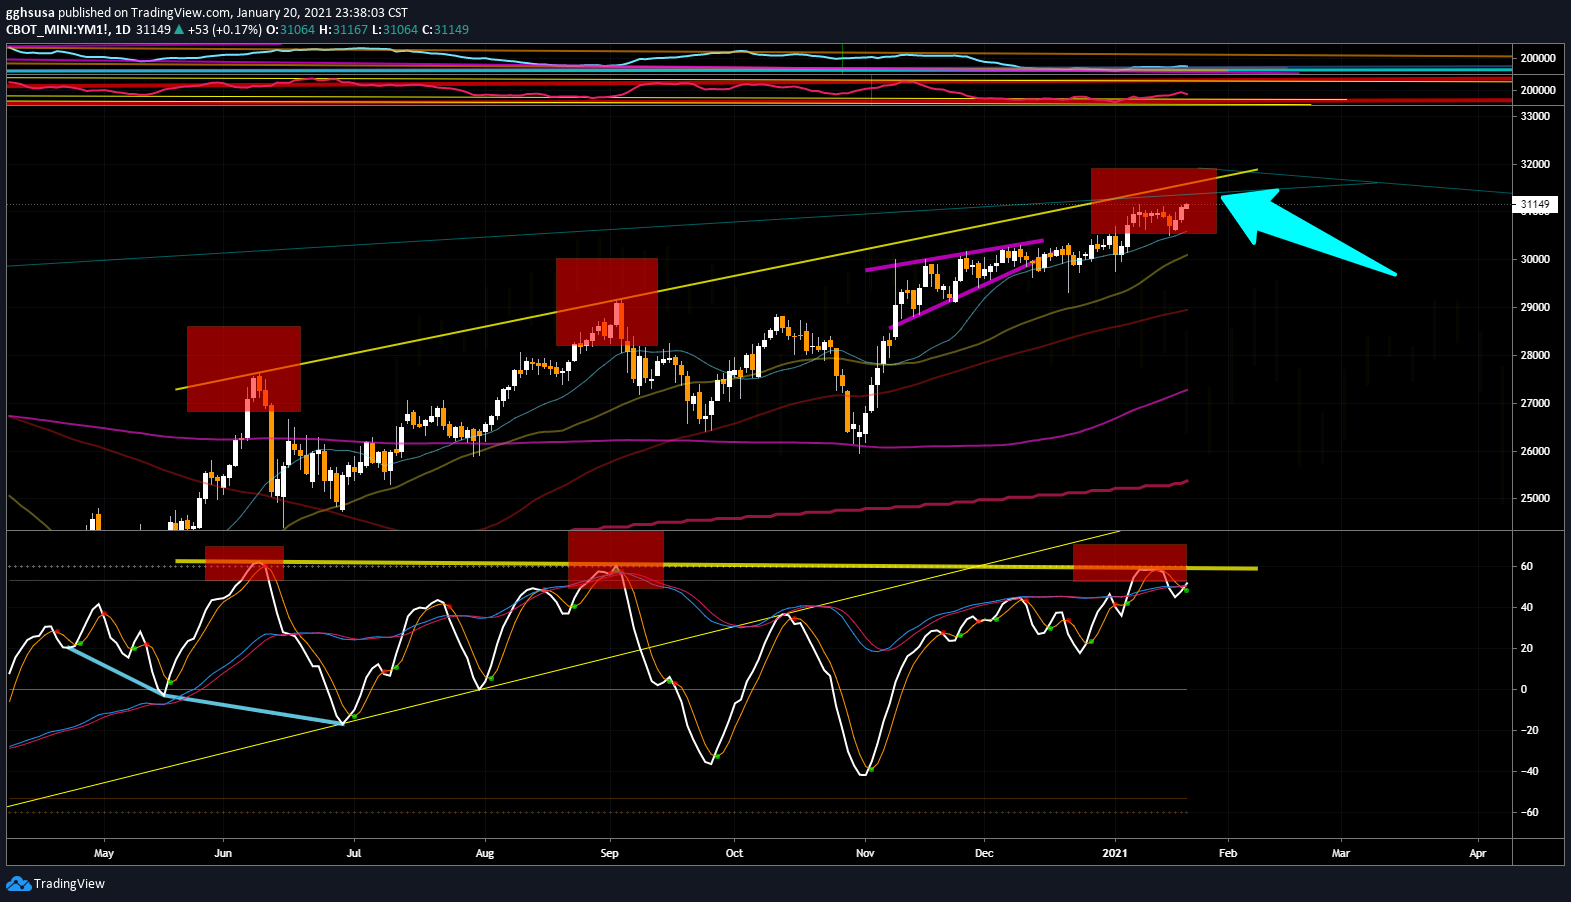Viewport: 1571px width, 902px height.
Task: Click the 1D interval label
Action: [123, 29]
